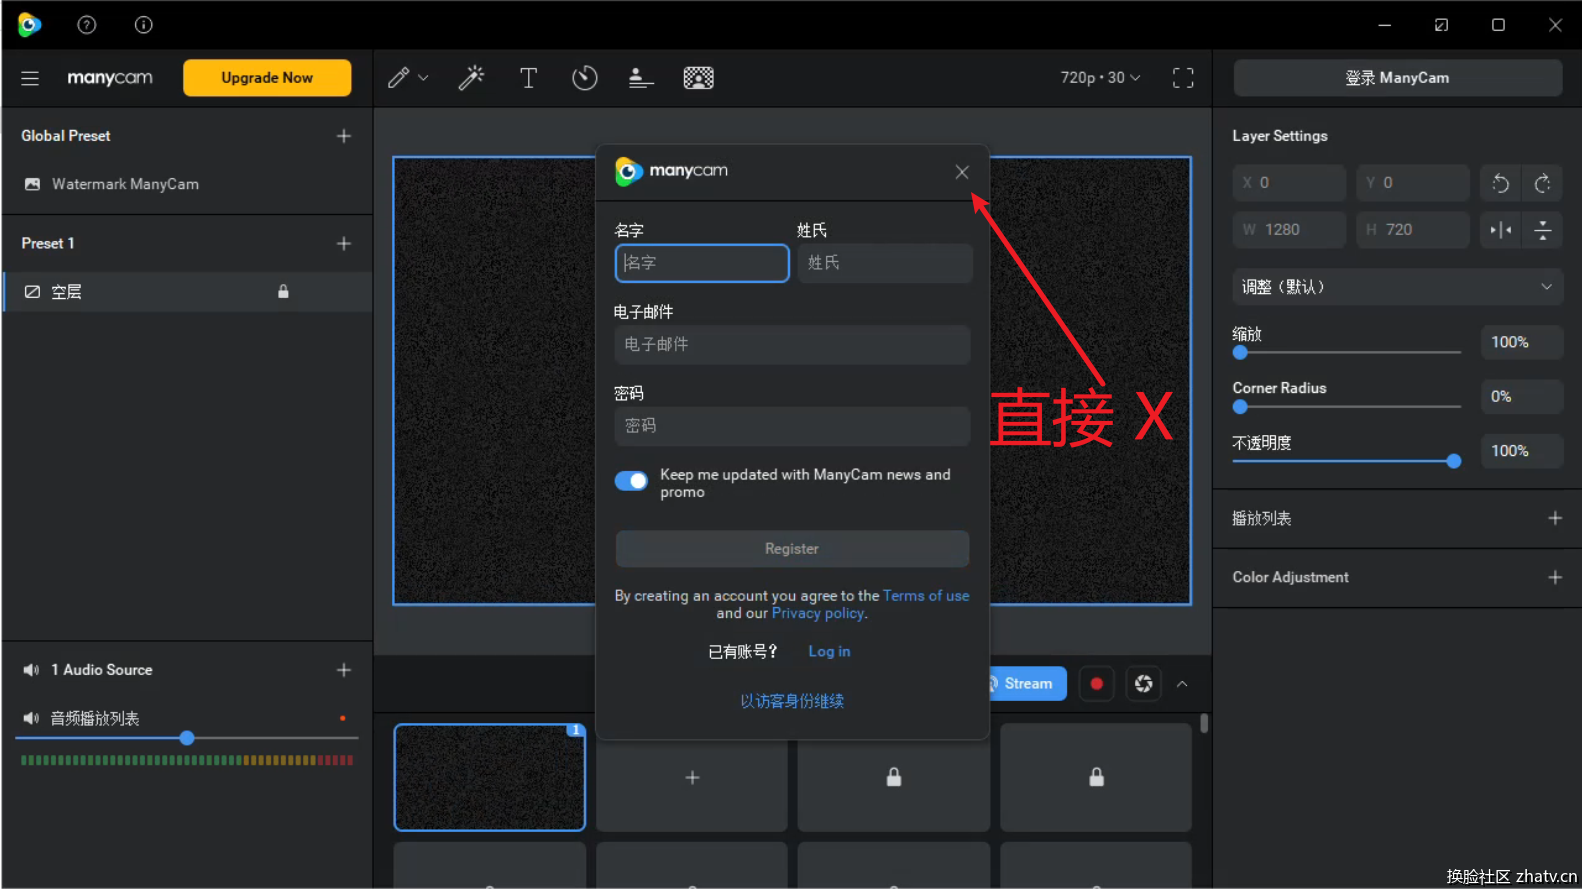Select the Text tool
This screenshot has width=1582, height=890.
pyautogui.click(x=528, y=78)
